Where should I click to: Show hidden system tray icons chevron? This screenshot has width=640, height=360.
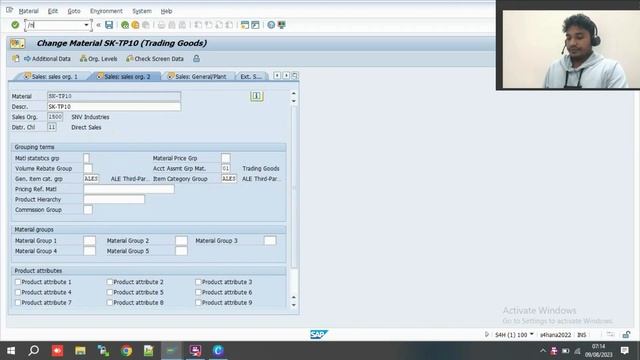click(542, 351)
